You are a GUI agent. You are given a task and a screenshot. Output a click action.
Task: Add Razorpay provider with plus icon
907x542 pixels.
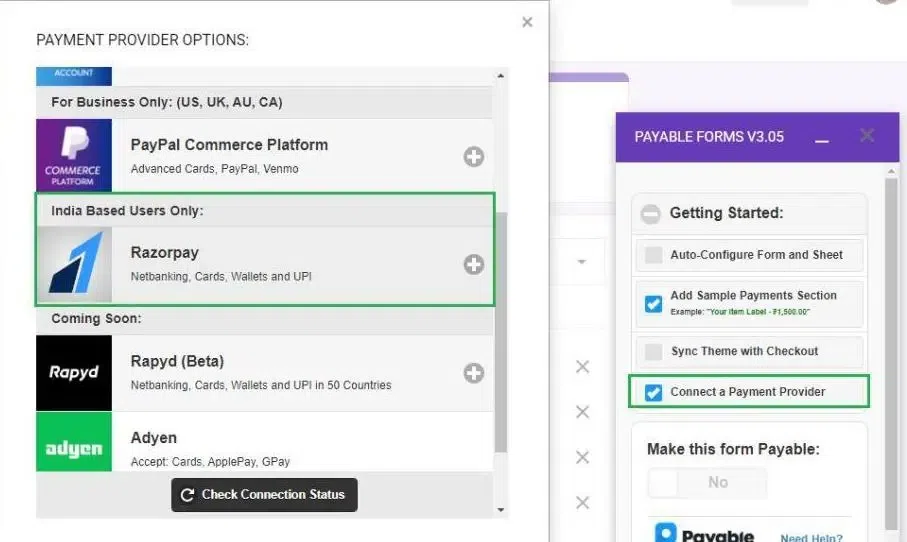point(474,265)
